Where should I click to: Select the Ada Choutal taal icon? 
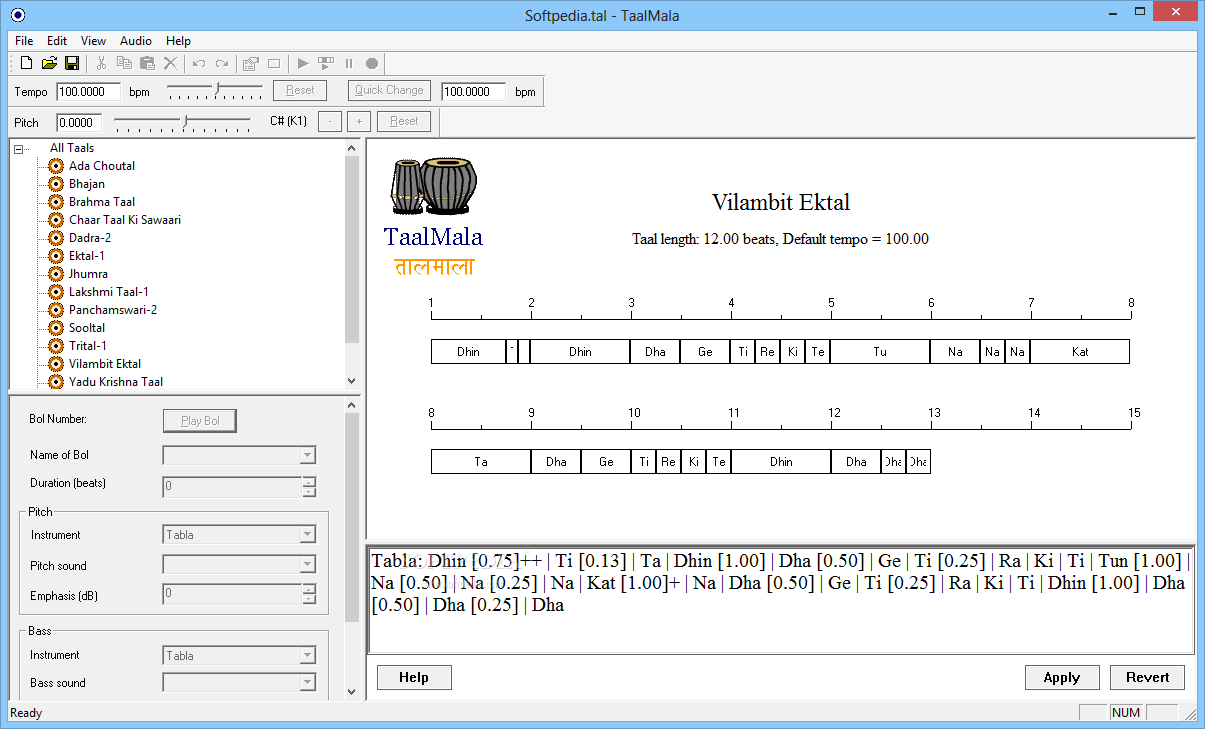tap(56, 166)
